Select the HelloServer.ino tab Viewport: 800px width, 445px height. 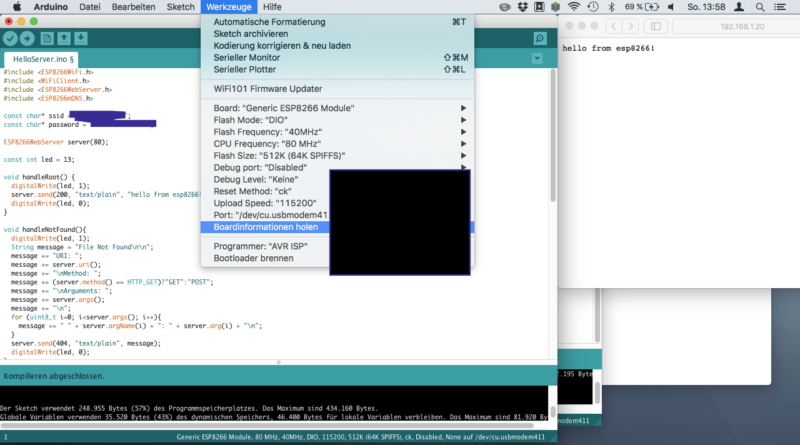(43, 59)
